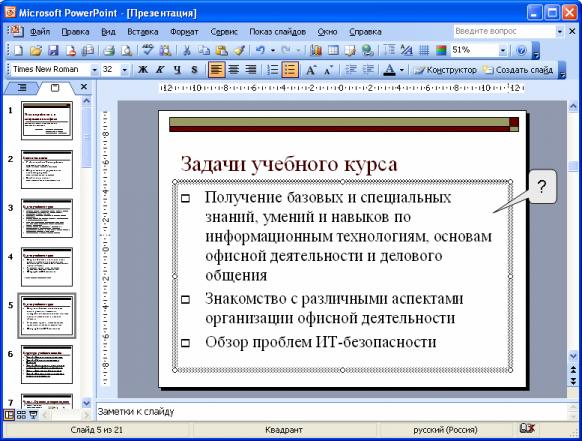Viewport: 582px width, 441px height.
Task: Click into Заметки к слайду notes field
Action: tap(331, 411)
